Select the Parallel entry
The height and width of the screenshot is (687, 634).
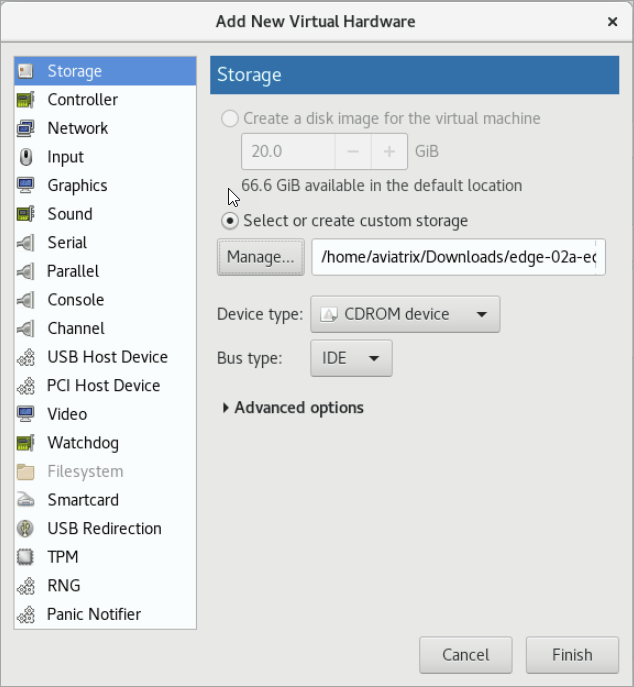[x=105, y=271]
